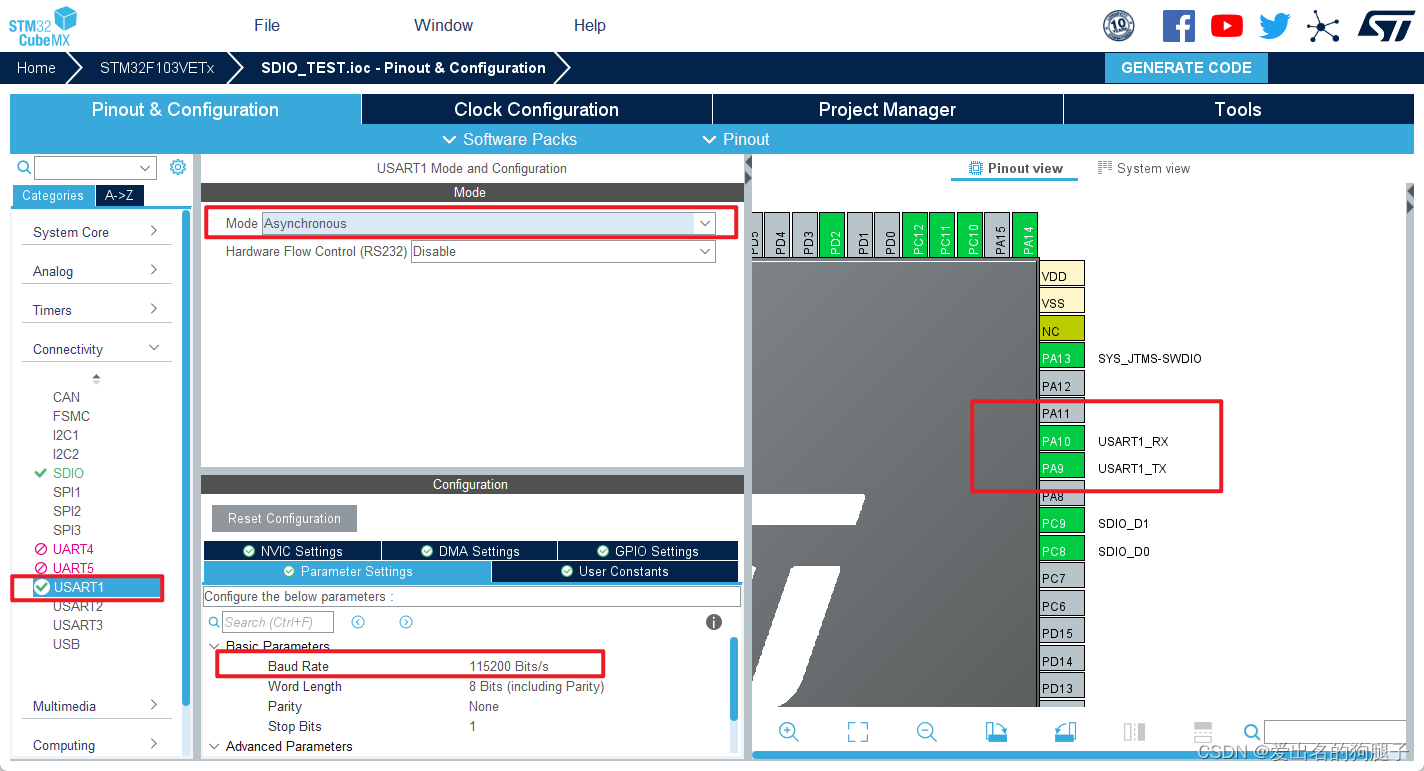The image size is (1424, 771).
Task: Click the PC9 pin on the chip
Action: (1062, 523)
